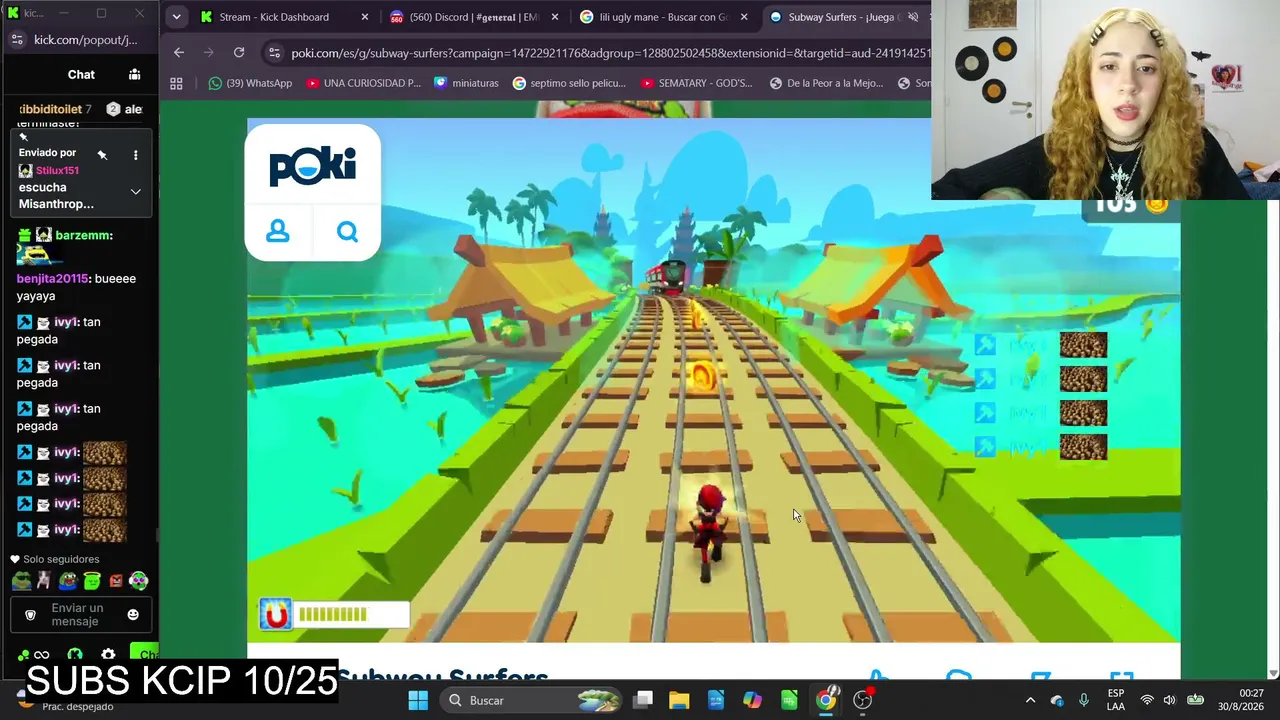Open the UNA CURIOSIDAD P... bookmark

(x=363, y=83)
